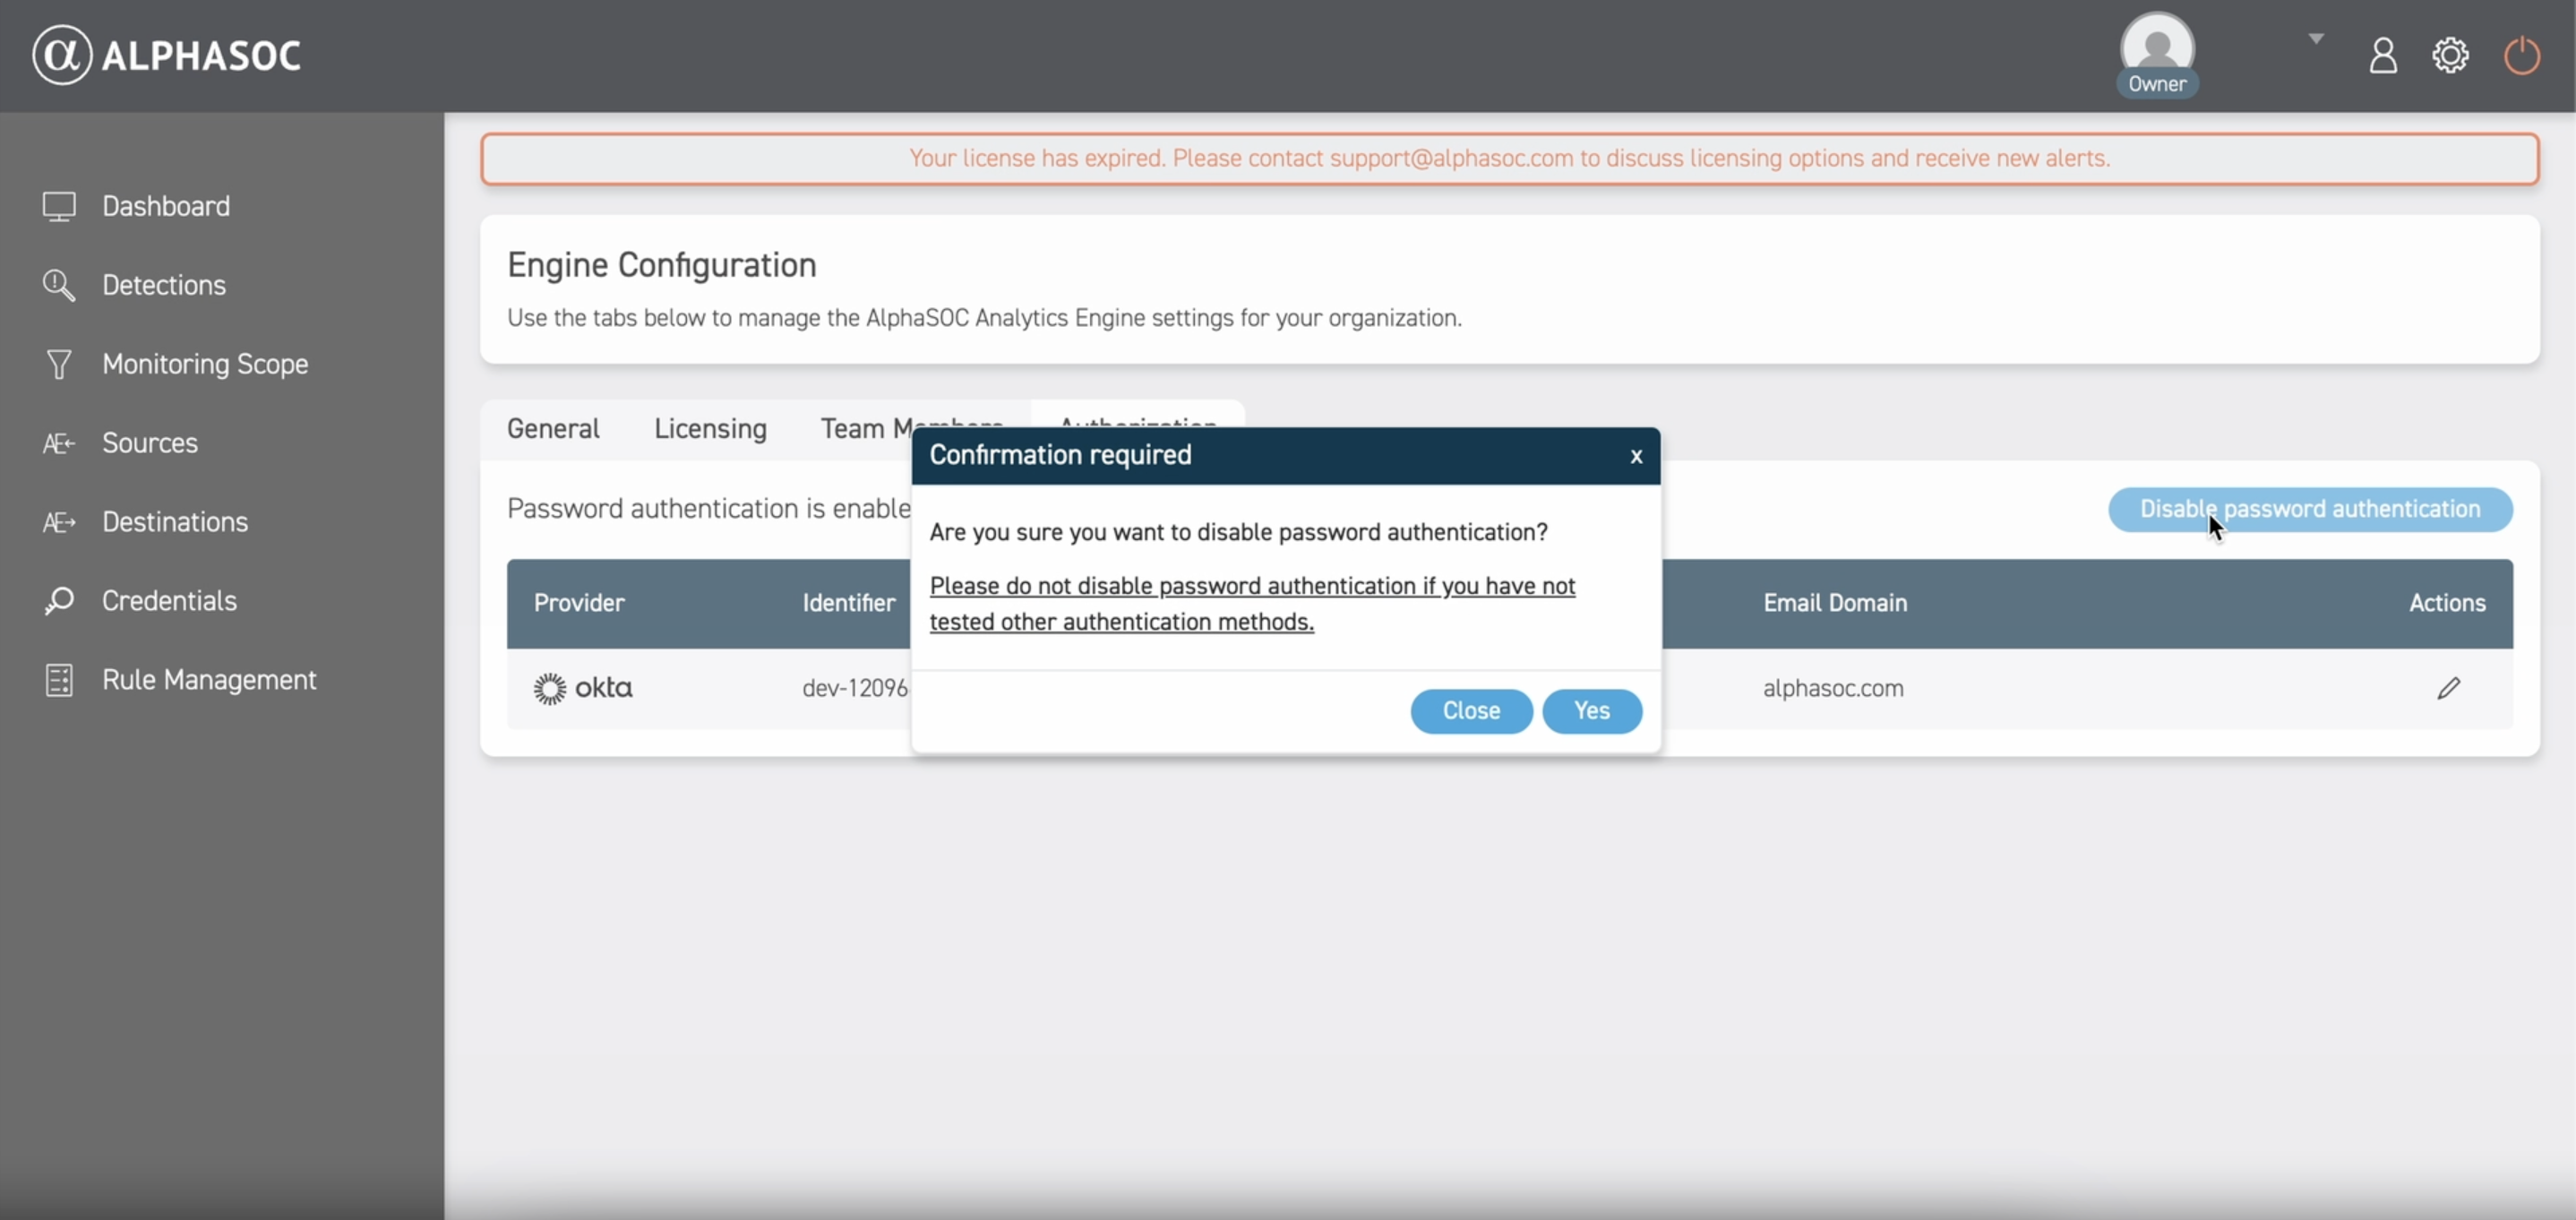Edit the Okta provider with pencil icon
This screenshot has width=2576, height=1220.
click(x=2448, y=688)
